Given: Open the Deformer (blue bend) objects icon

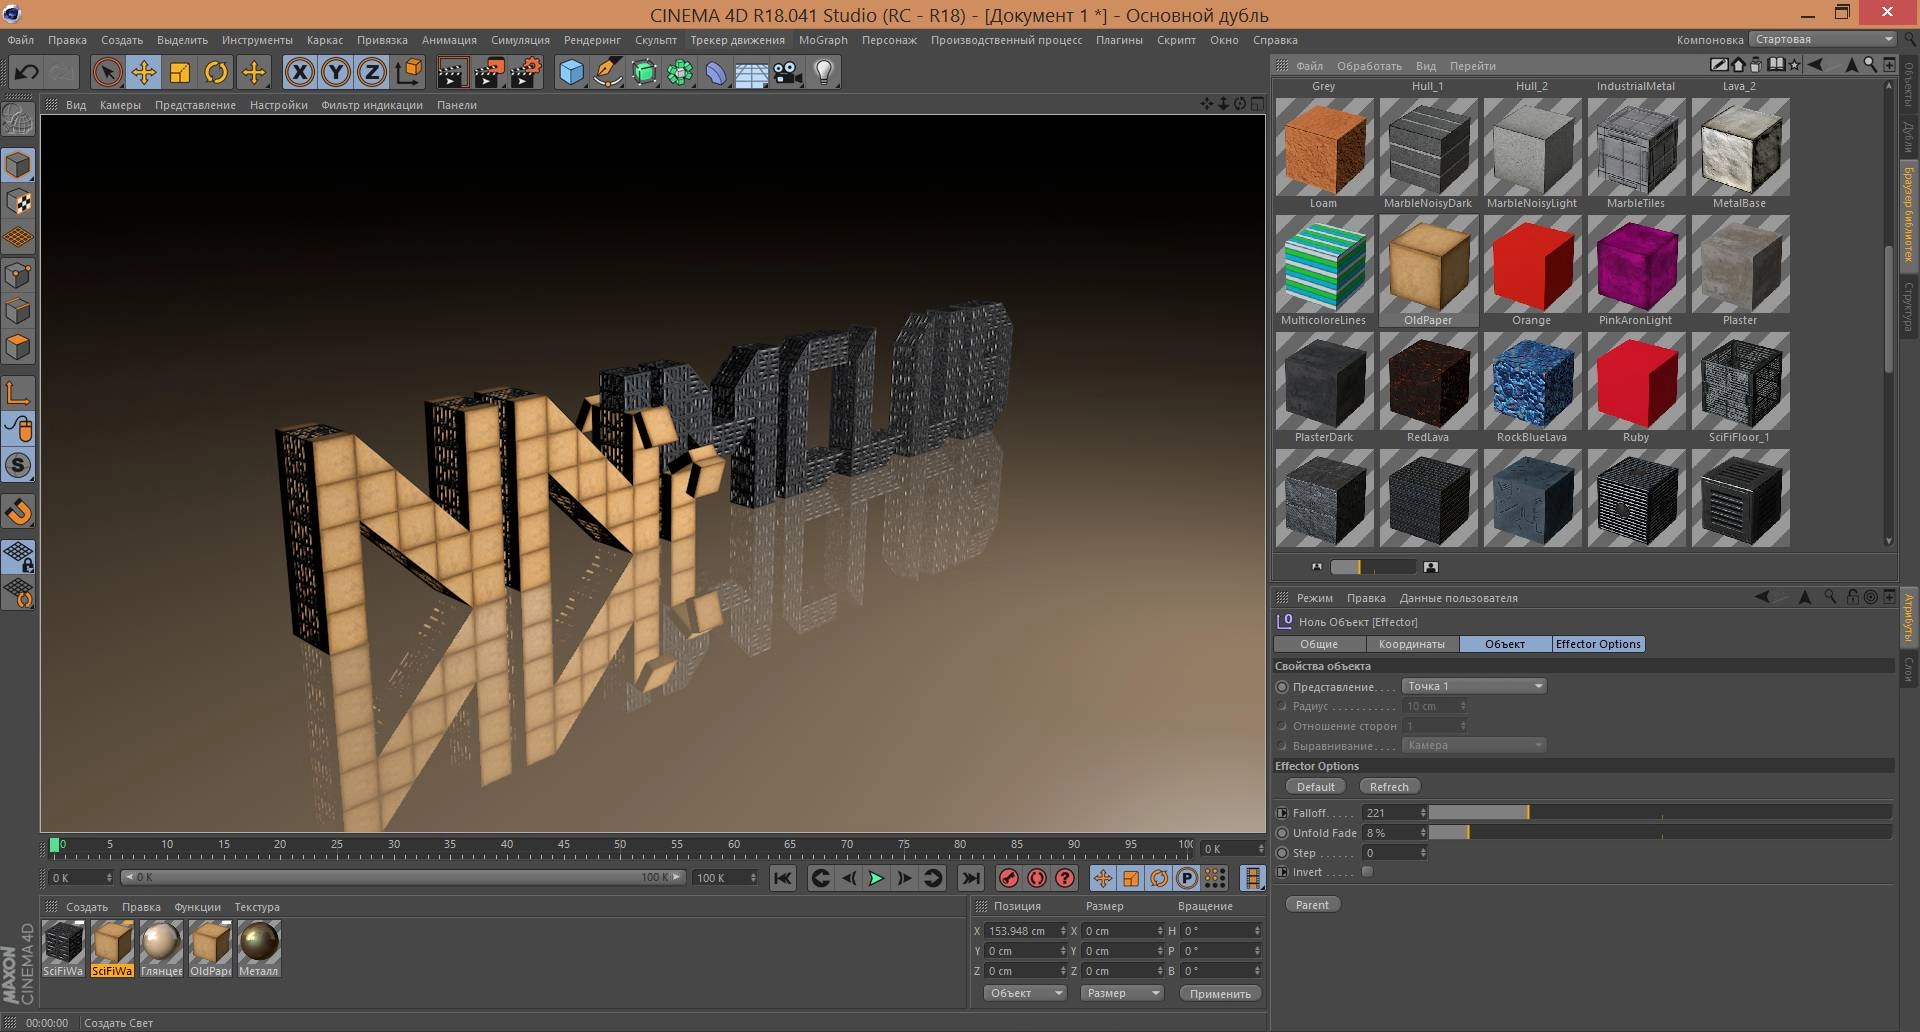Looking at the screenshot, I should point(716,72).
